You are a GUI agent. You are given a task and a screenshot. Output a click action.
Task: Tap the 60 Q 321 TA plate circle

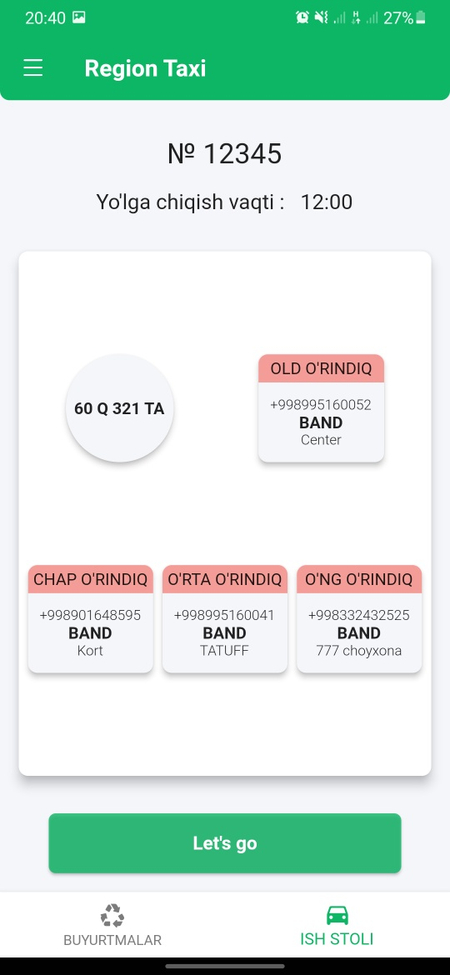tap(119, 408)
